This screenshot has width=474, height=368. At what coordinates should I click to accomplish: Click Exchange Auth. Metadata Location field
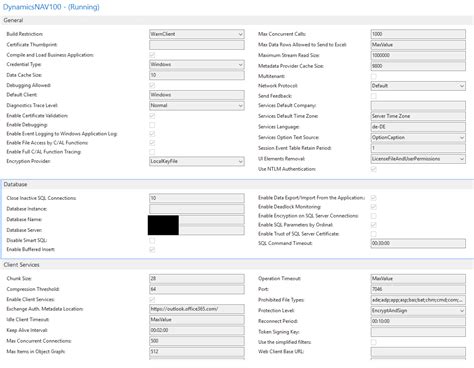[x=197, y=309]
